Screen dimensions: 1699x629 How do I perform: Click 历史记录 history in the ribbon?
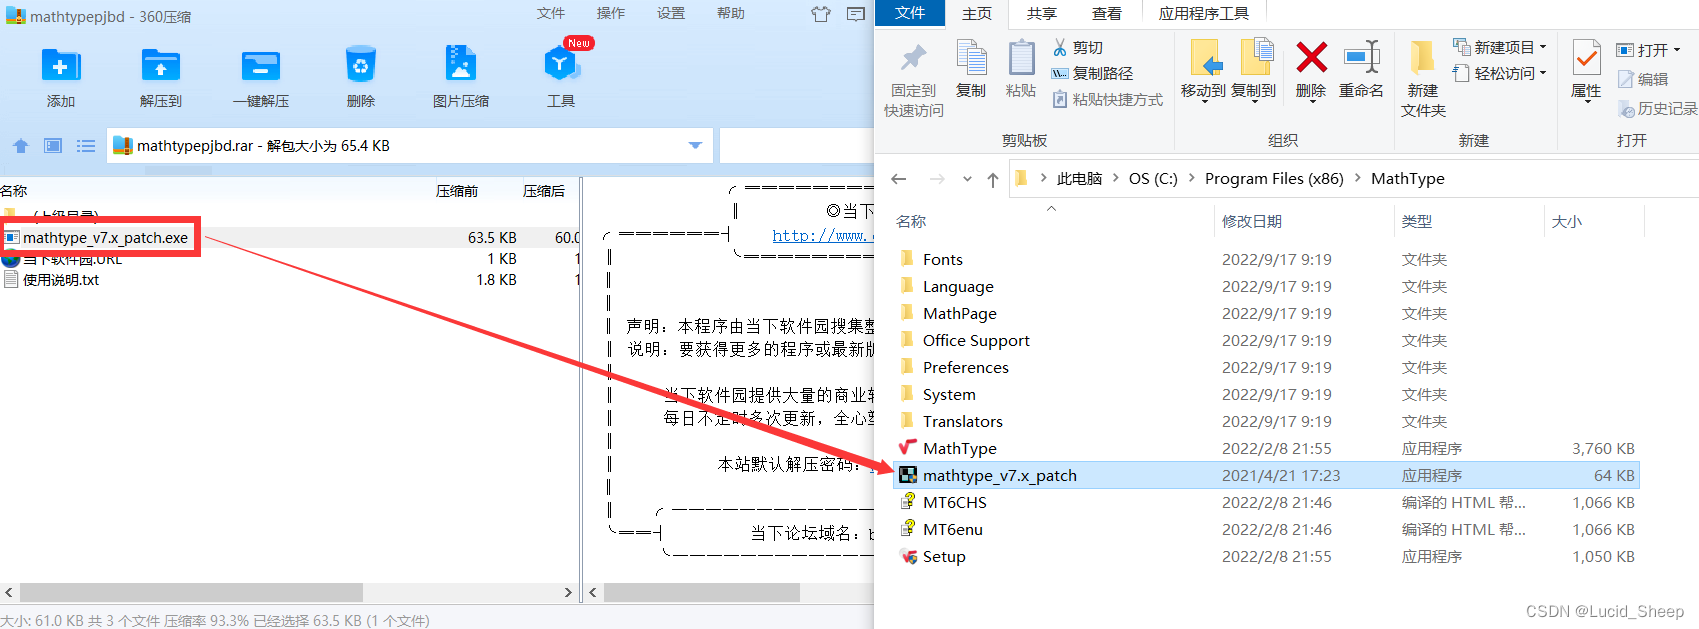point(1658,108)
